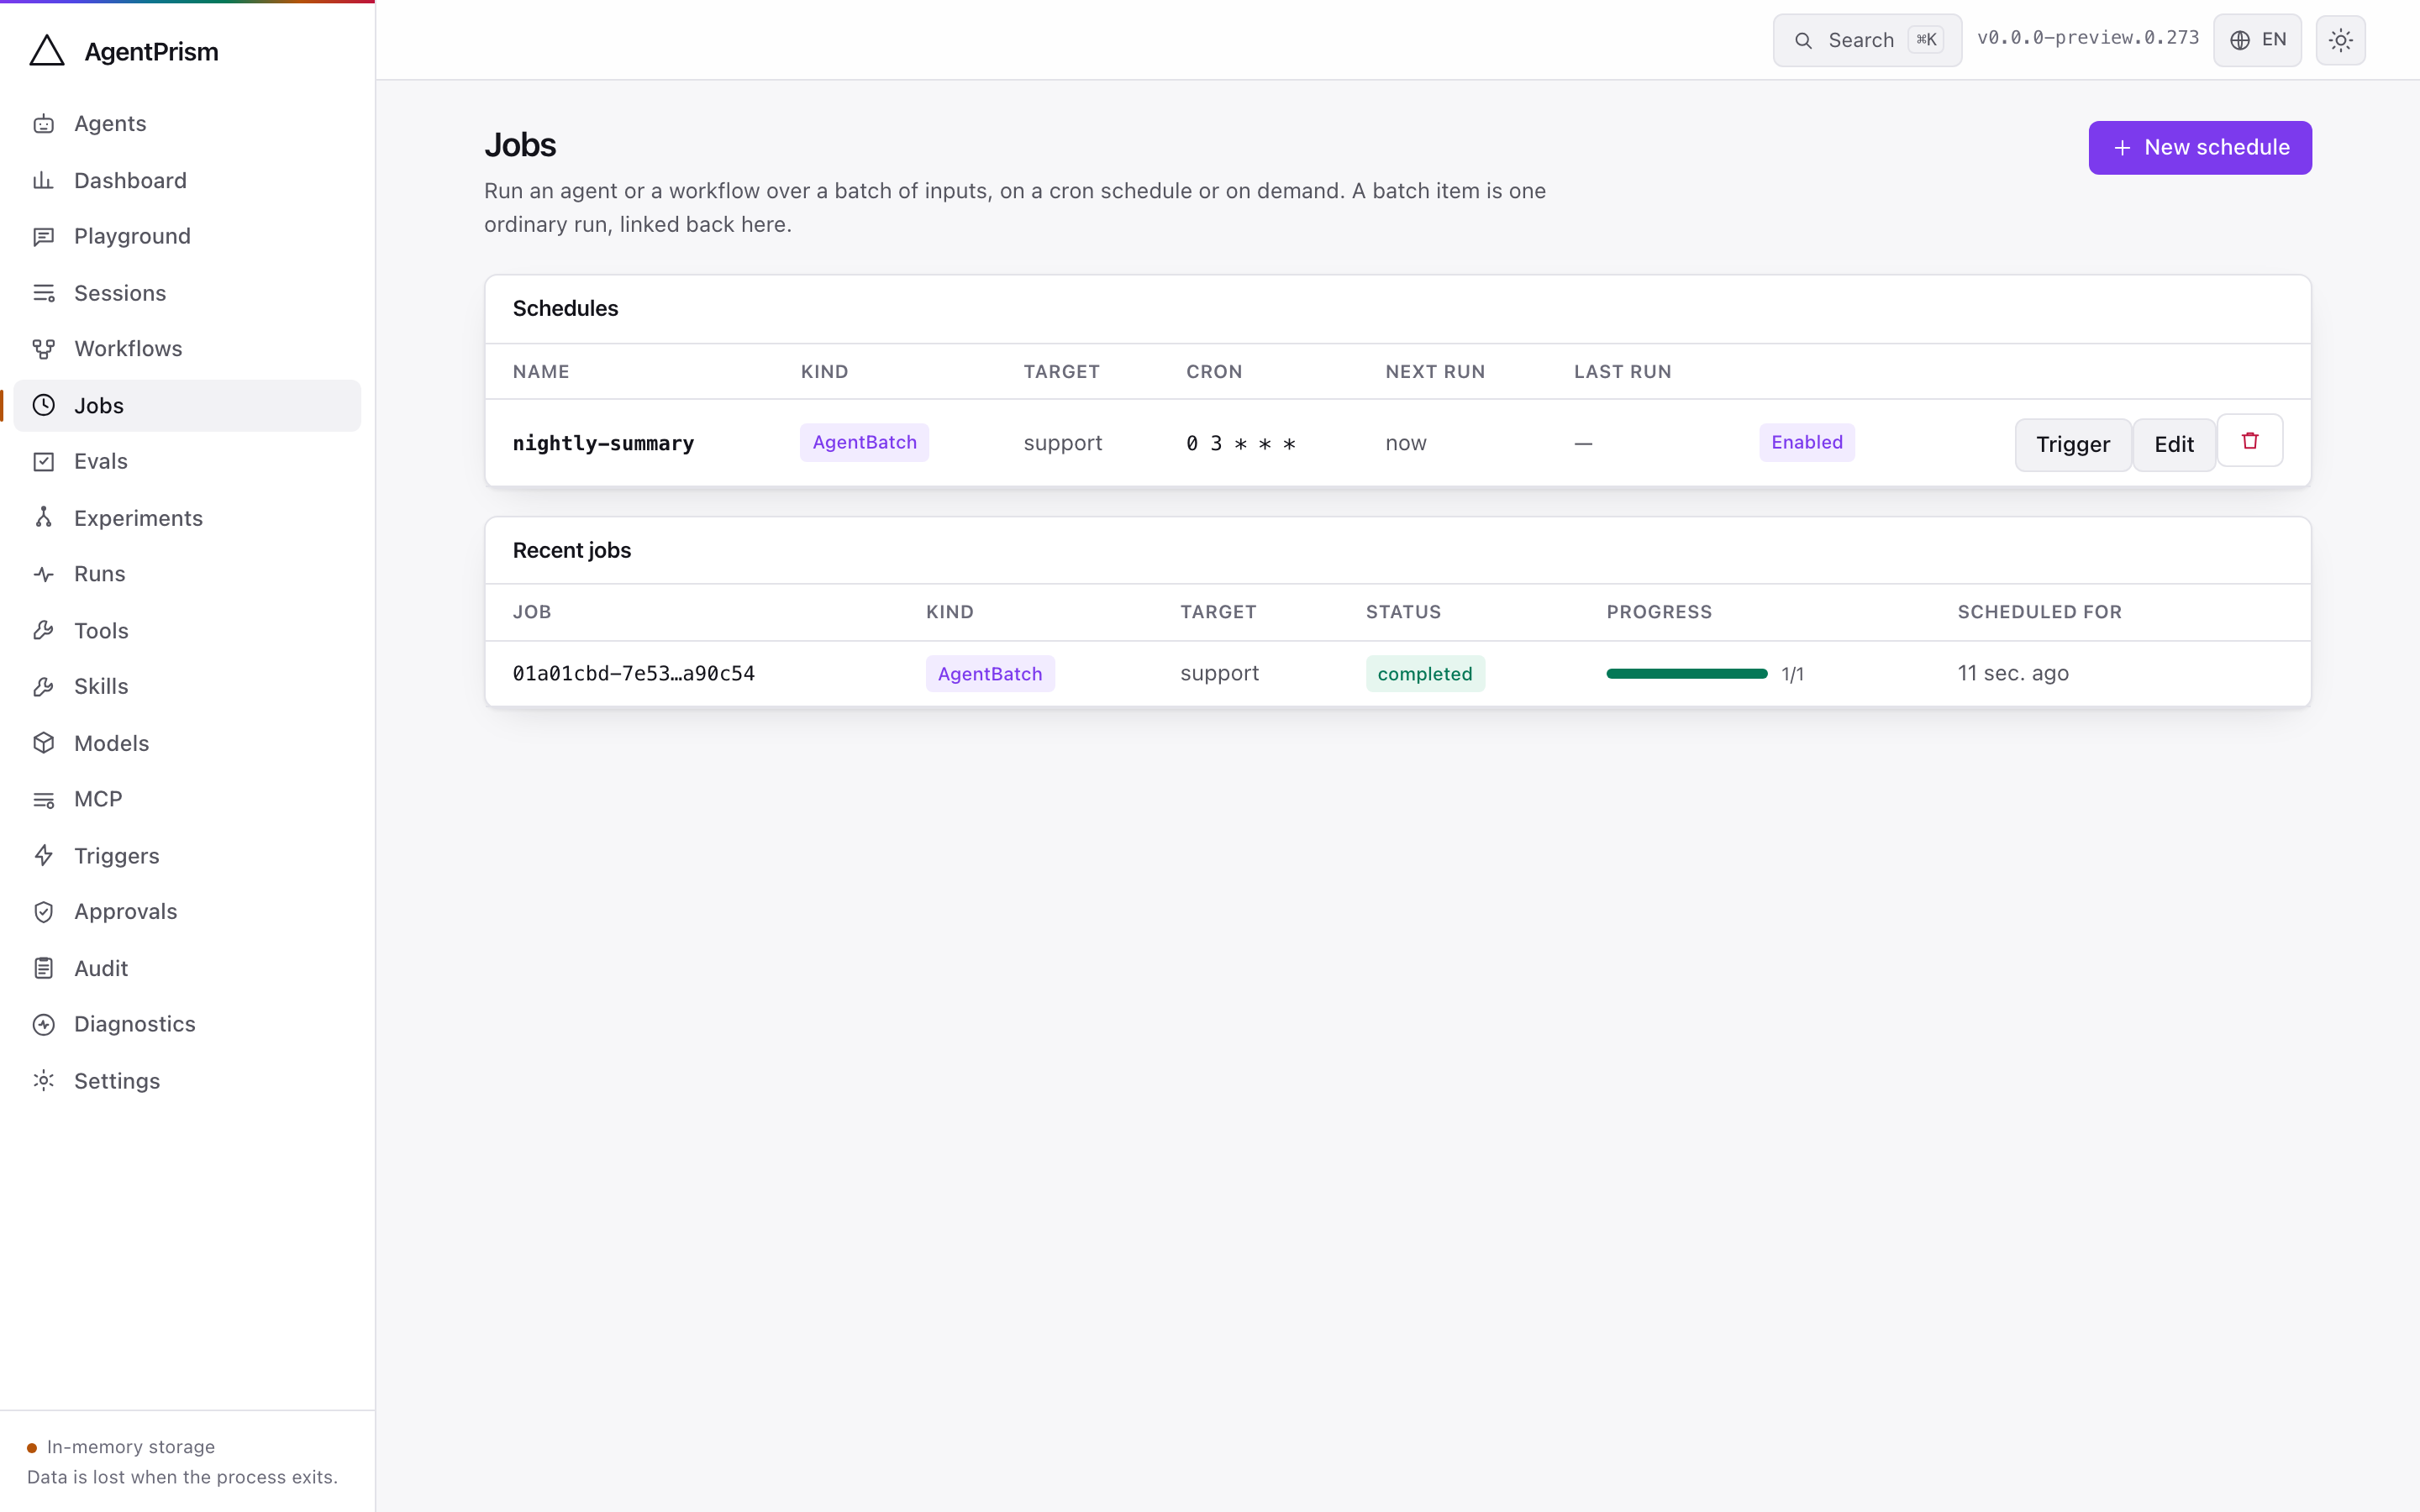Click the completed status badge

(x=1425, y=673)
